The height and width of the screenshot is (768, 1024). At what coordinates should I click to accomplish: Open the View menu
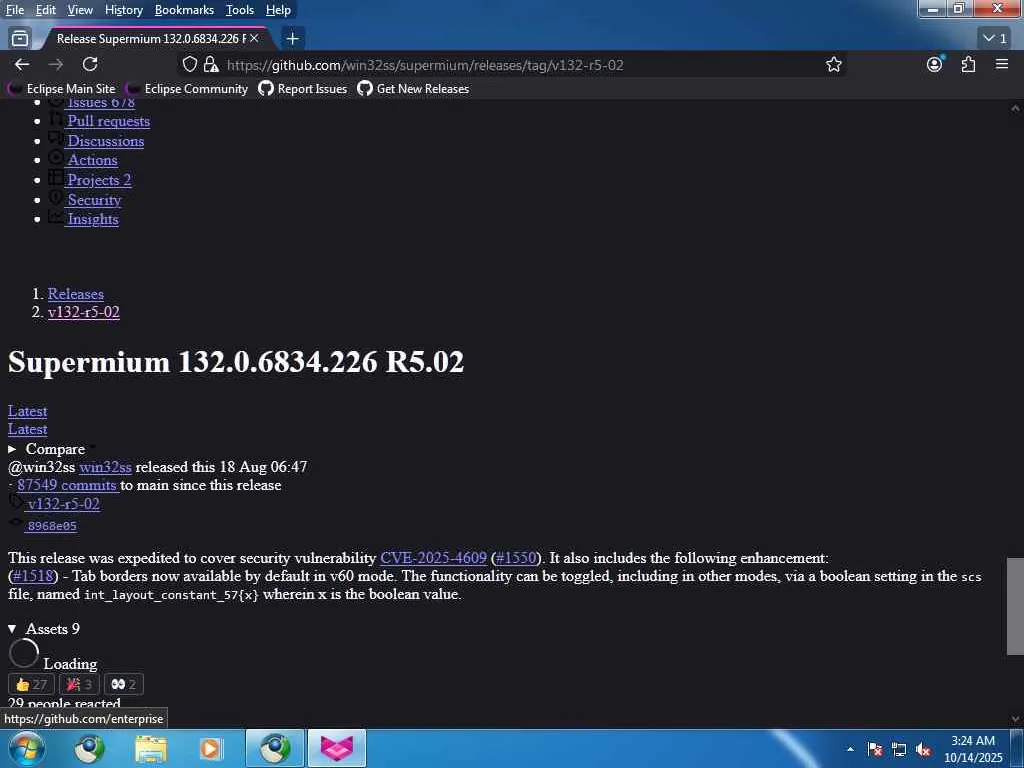click(80, 10)
